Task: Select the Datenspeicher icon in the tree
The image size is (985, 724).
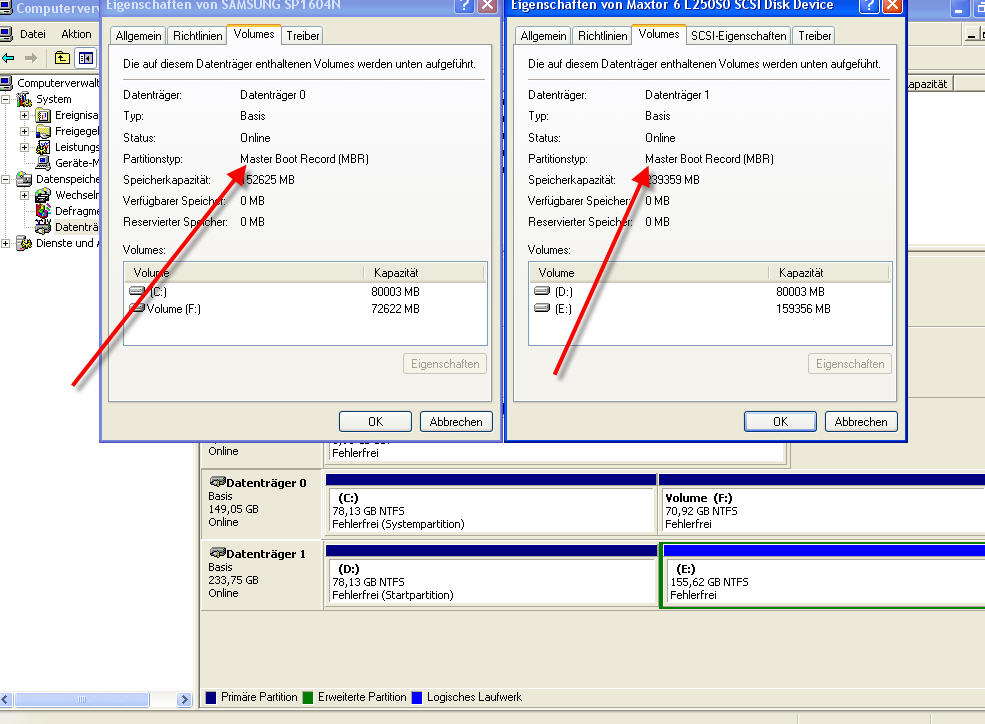Action: [x=24, y=179]
